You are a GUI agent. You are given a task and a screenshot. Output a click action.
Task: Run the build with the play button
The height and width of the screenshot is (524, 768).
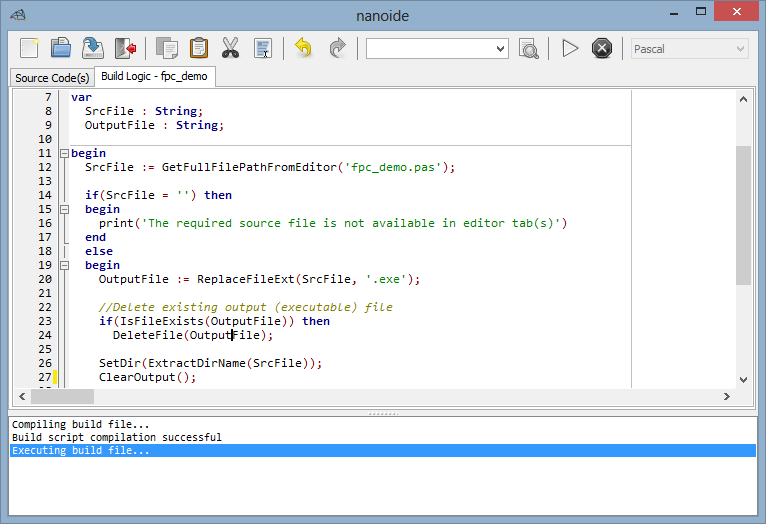pyautogui.click(x=570, y=48)
